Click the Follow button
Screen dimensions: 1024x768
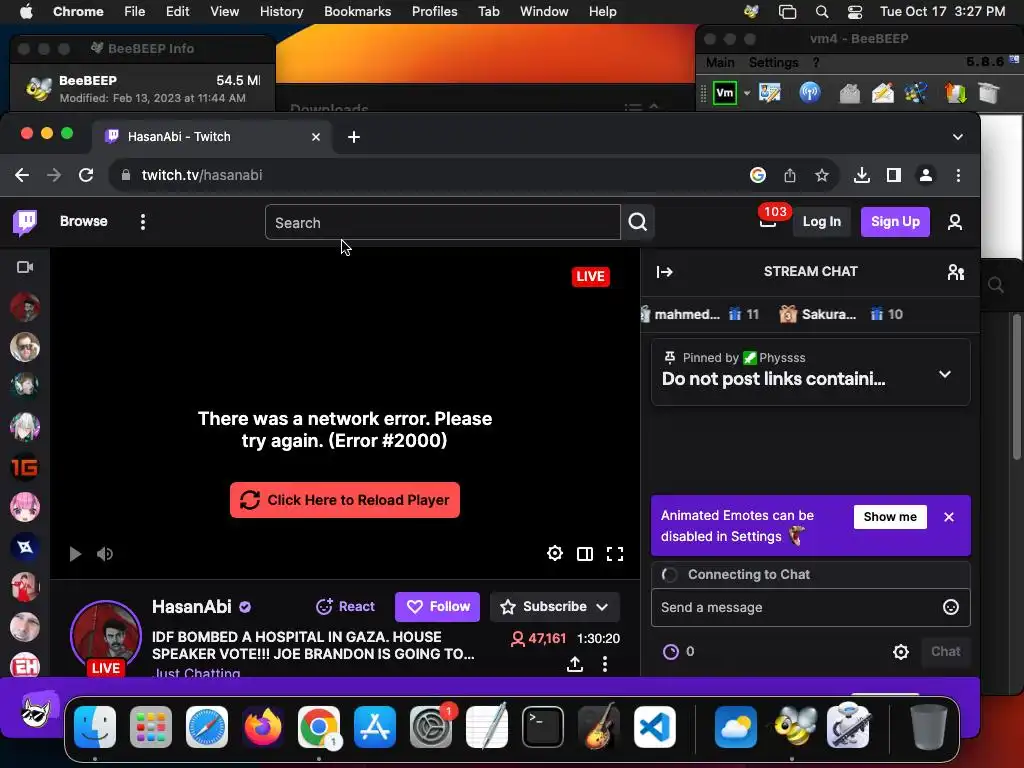(x=438, y=607)
